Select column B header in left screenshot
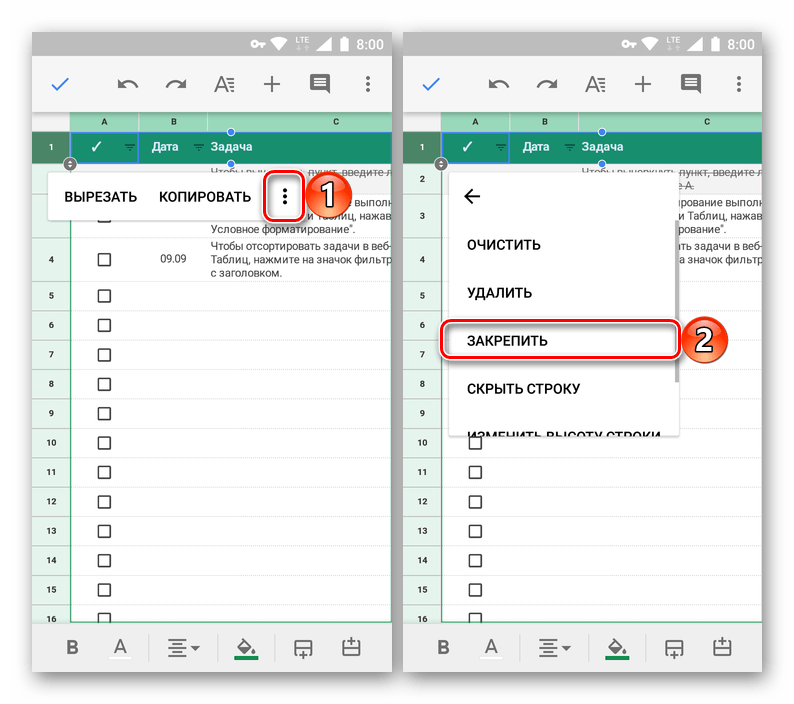Screen dimensions: 794x704 pos(173,122)
